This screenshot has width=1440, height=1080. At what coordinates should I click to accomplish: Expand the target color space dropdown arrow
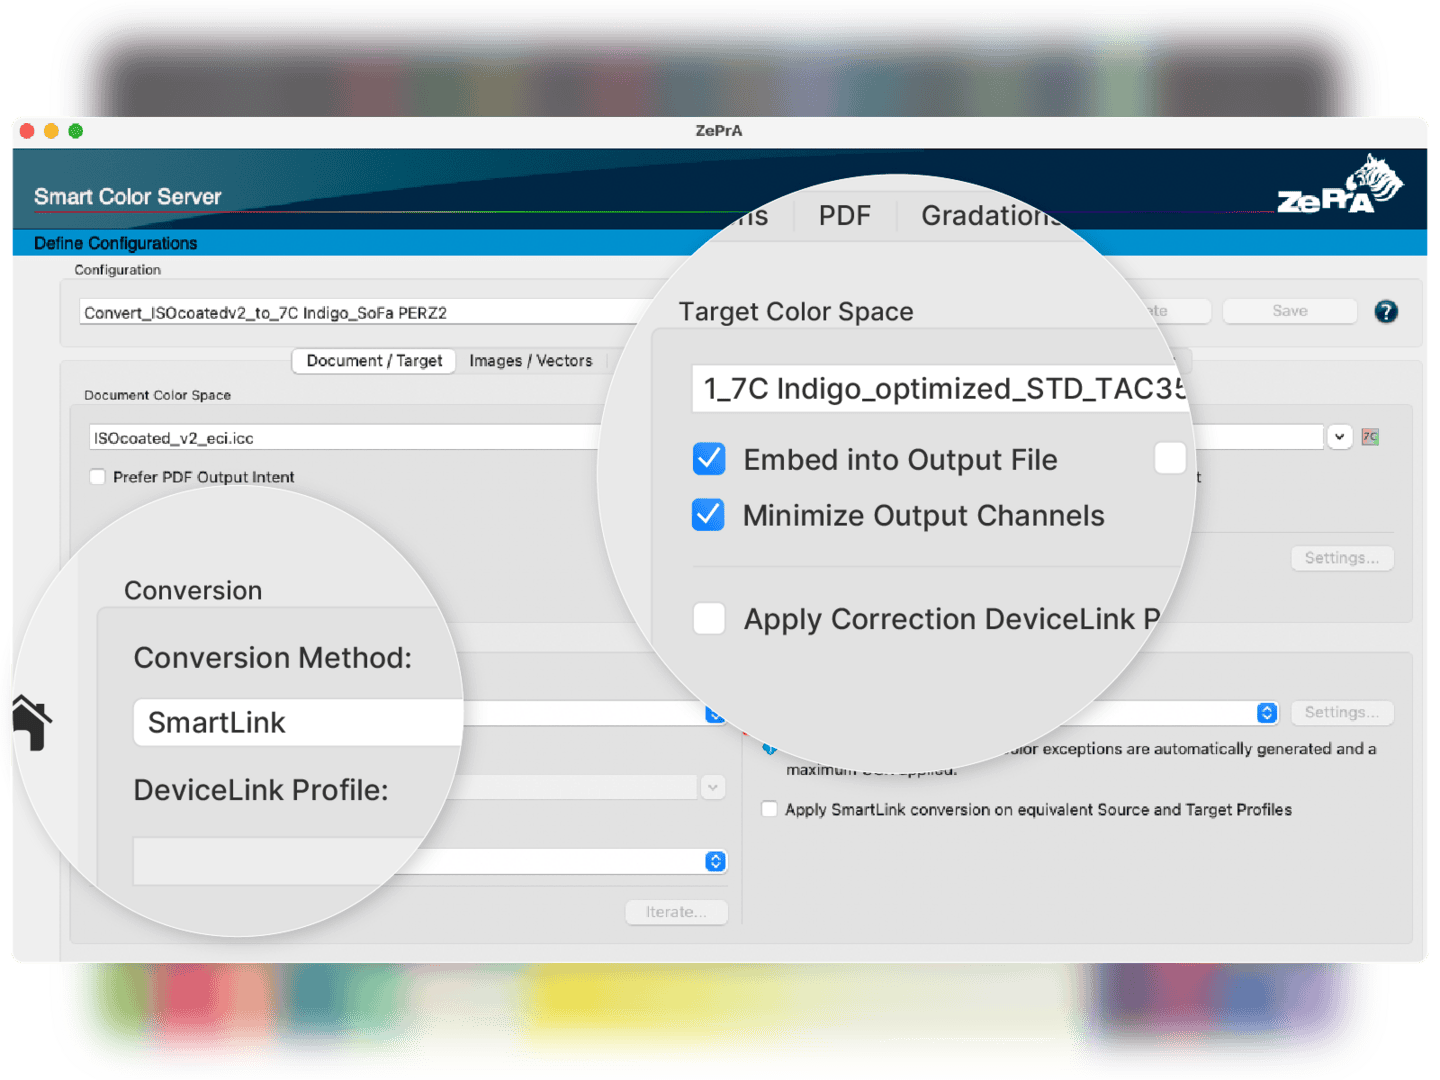pyautogui.click(x=1339, y=437)
